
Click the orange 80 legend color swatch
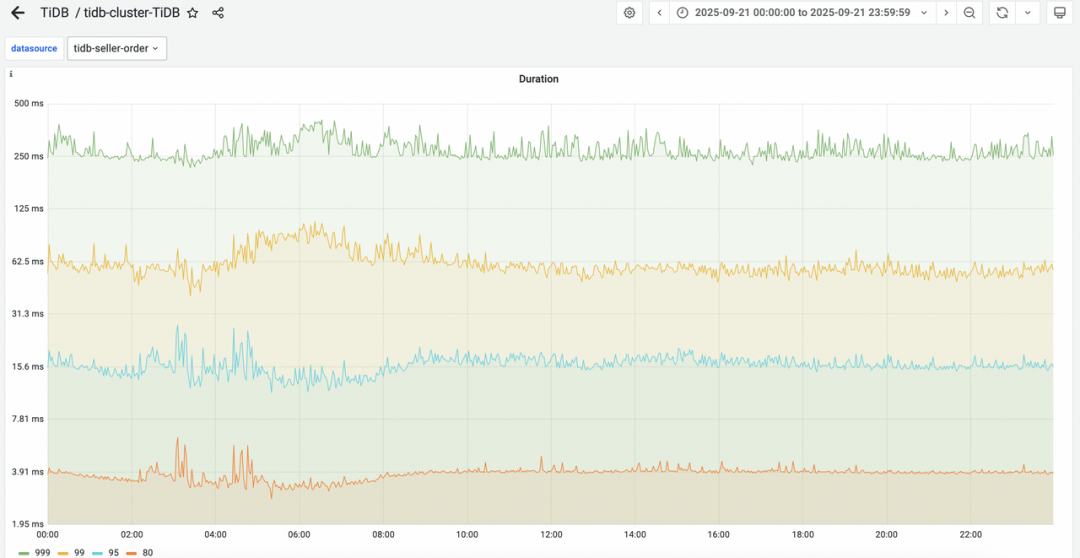130,552
